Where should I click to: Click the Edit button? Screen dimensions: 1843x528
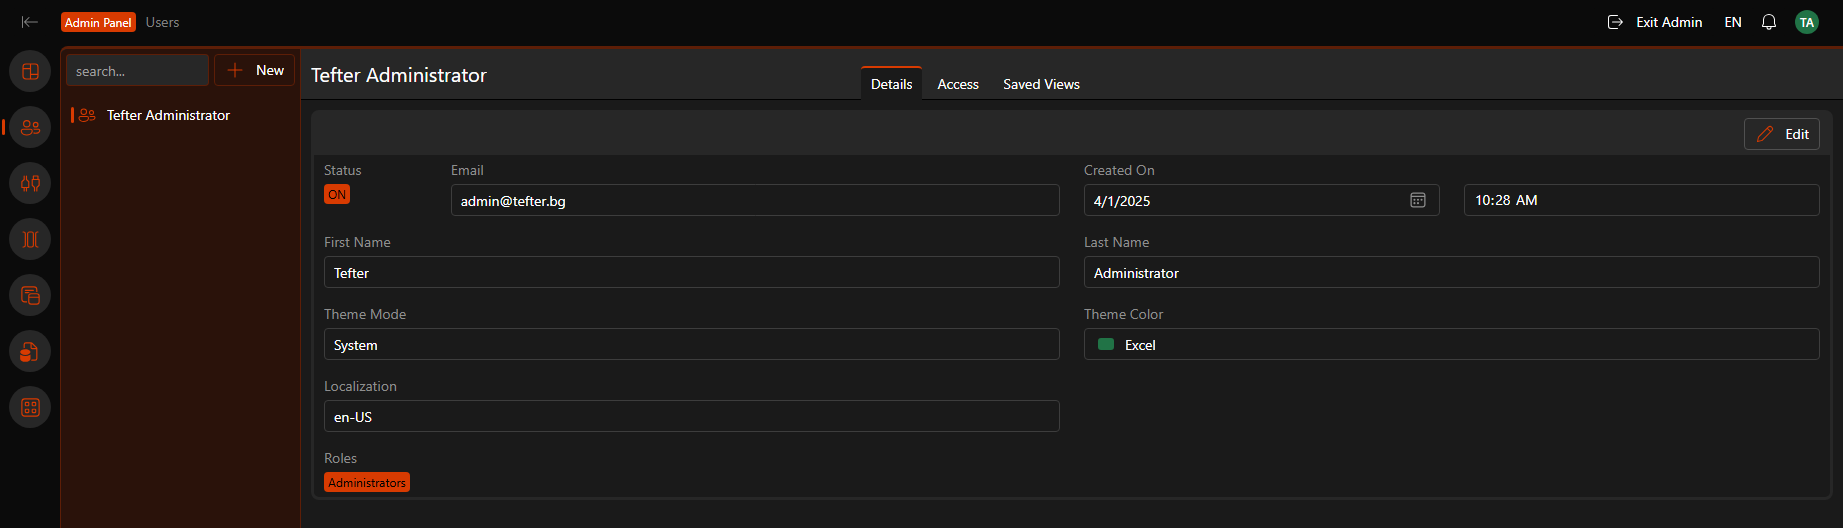tap(1782, 134)
